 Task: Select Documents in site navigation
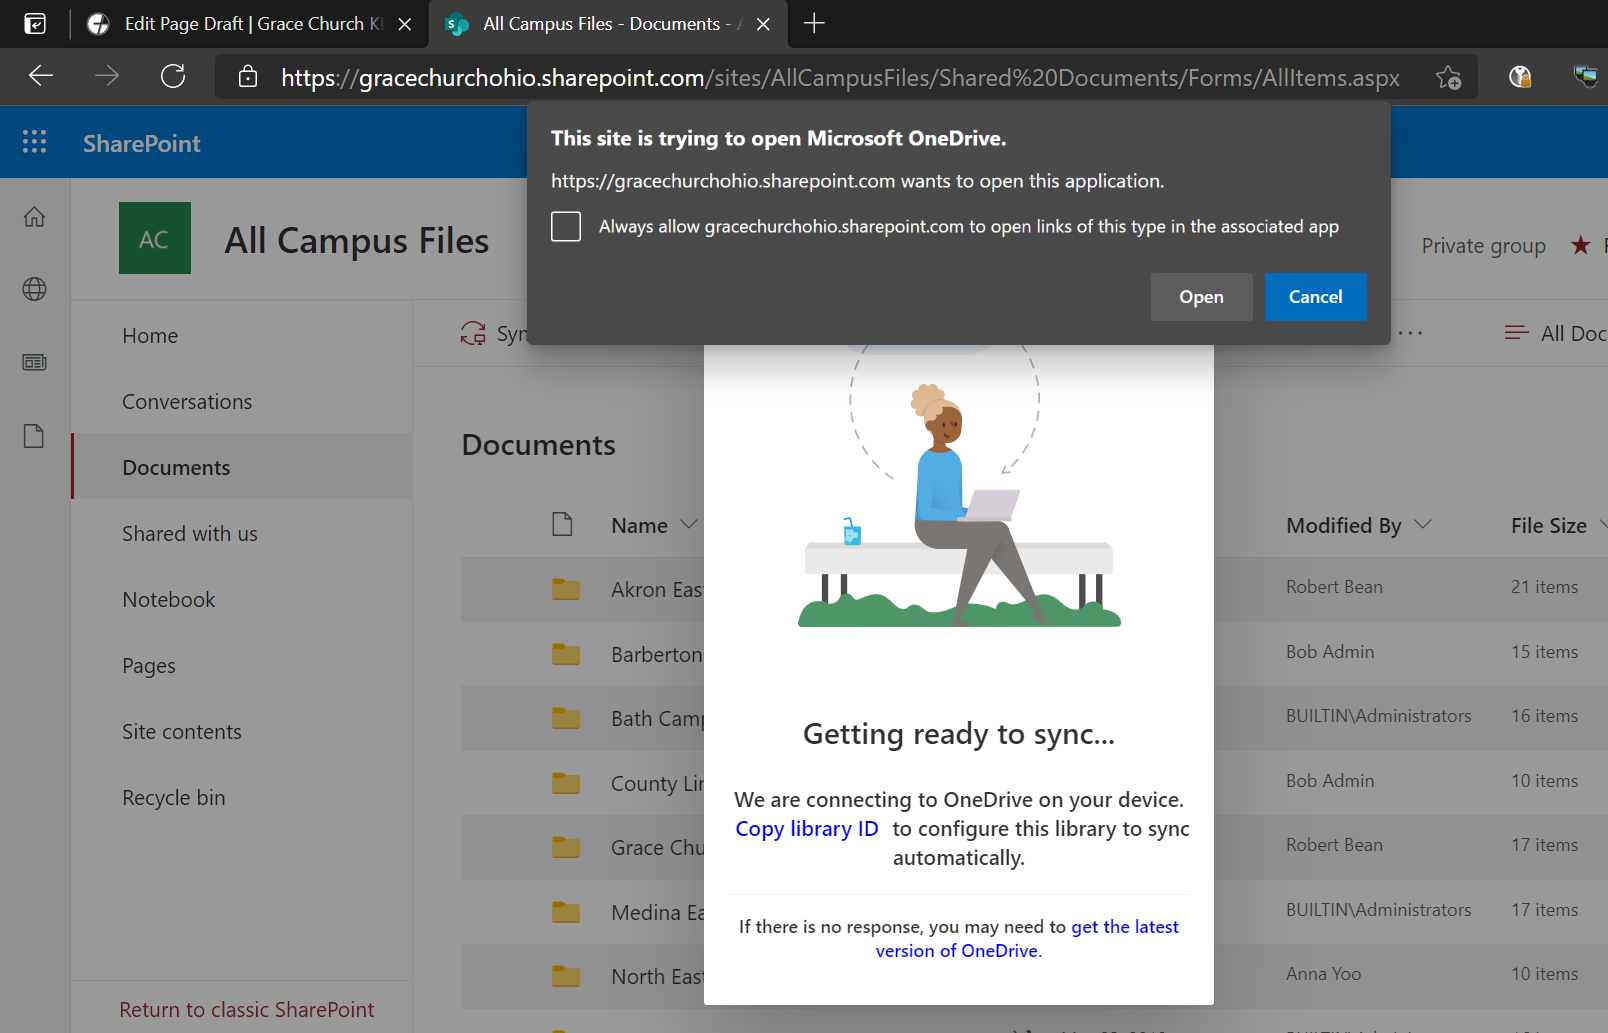pyautogui.click(x=176, y=468)
